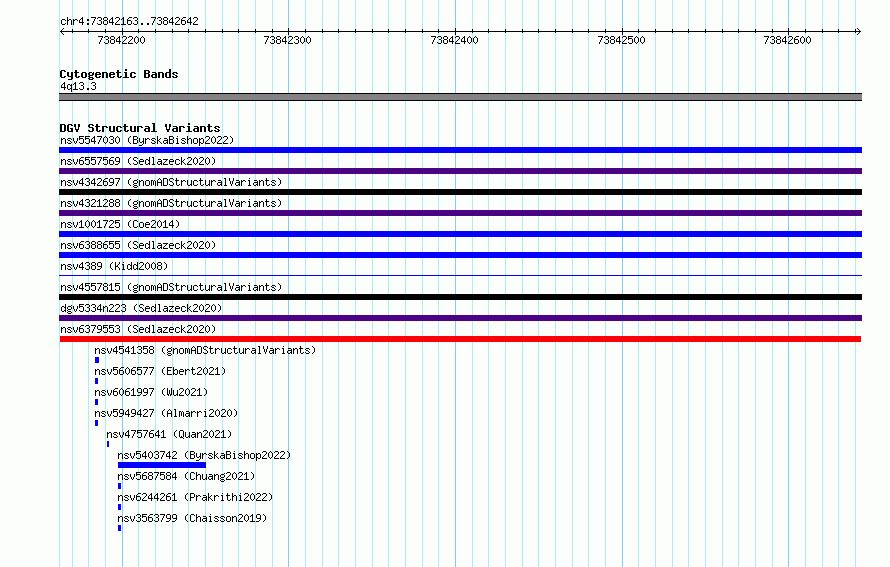Click the gray 4q13.3 cytogenetic band bar
The height and width of the screenshot is (567, 890).
click(x=460, y=97)
